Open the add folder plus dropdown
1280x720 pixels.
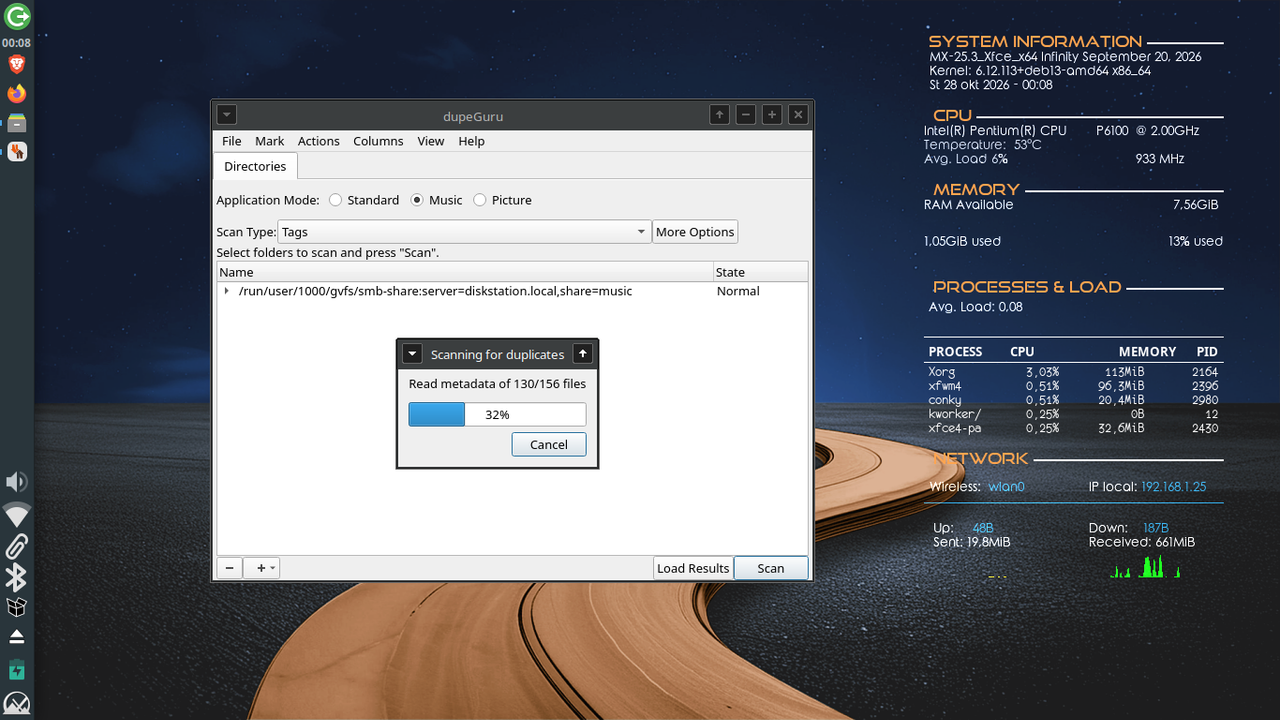coord(262,568)
